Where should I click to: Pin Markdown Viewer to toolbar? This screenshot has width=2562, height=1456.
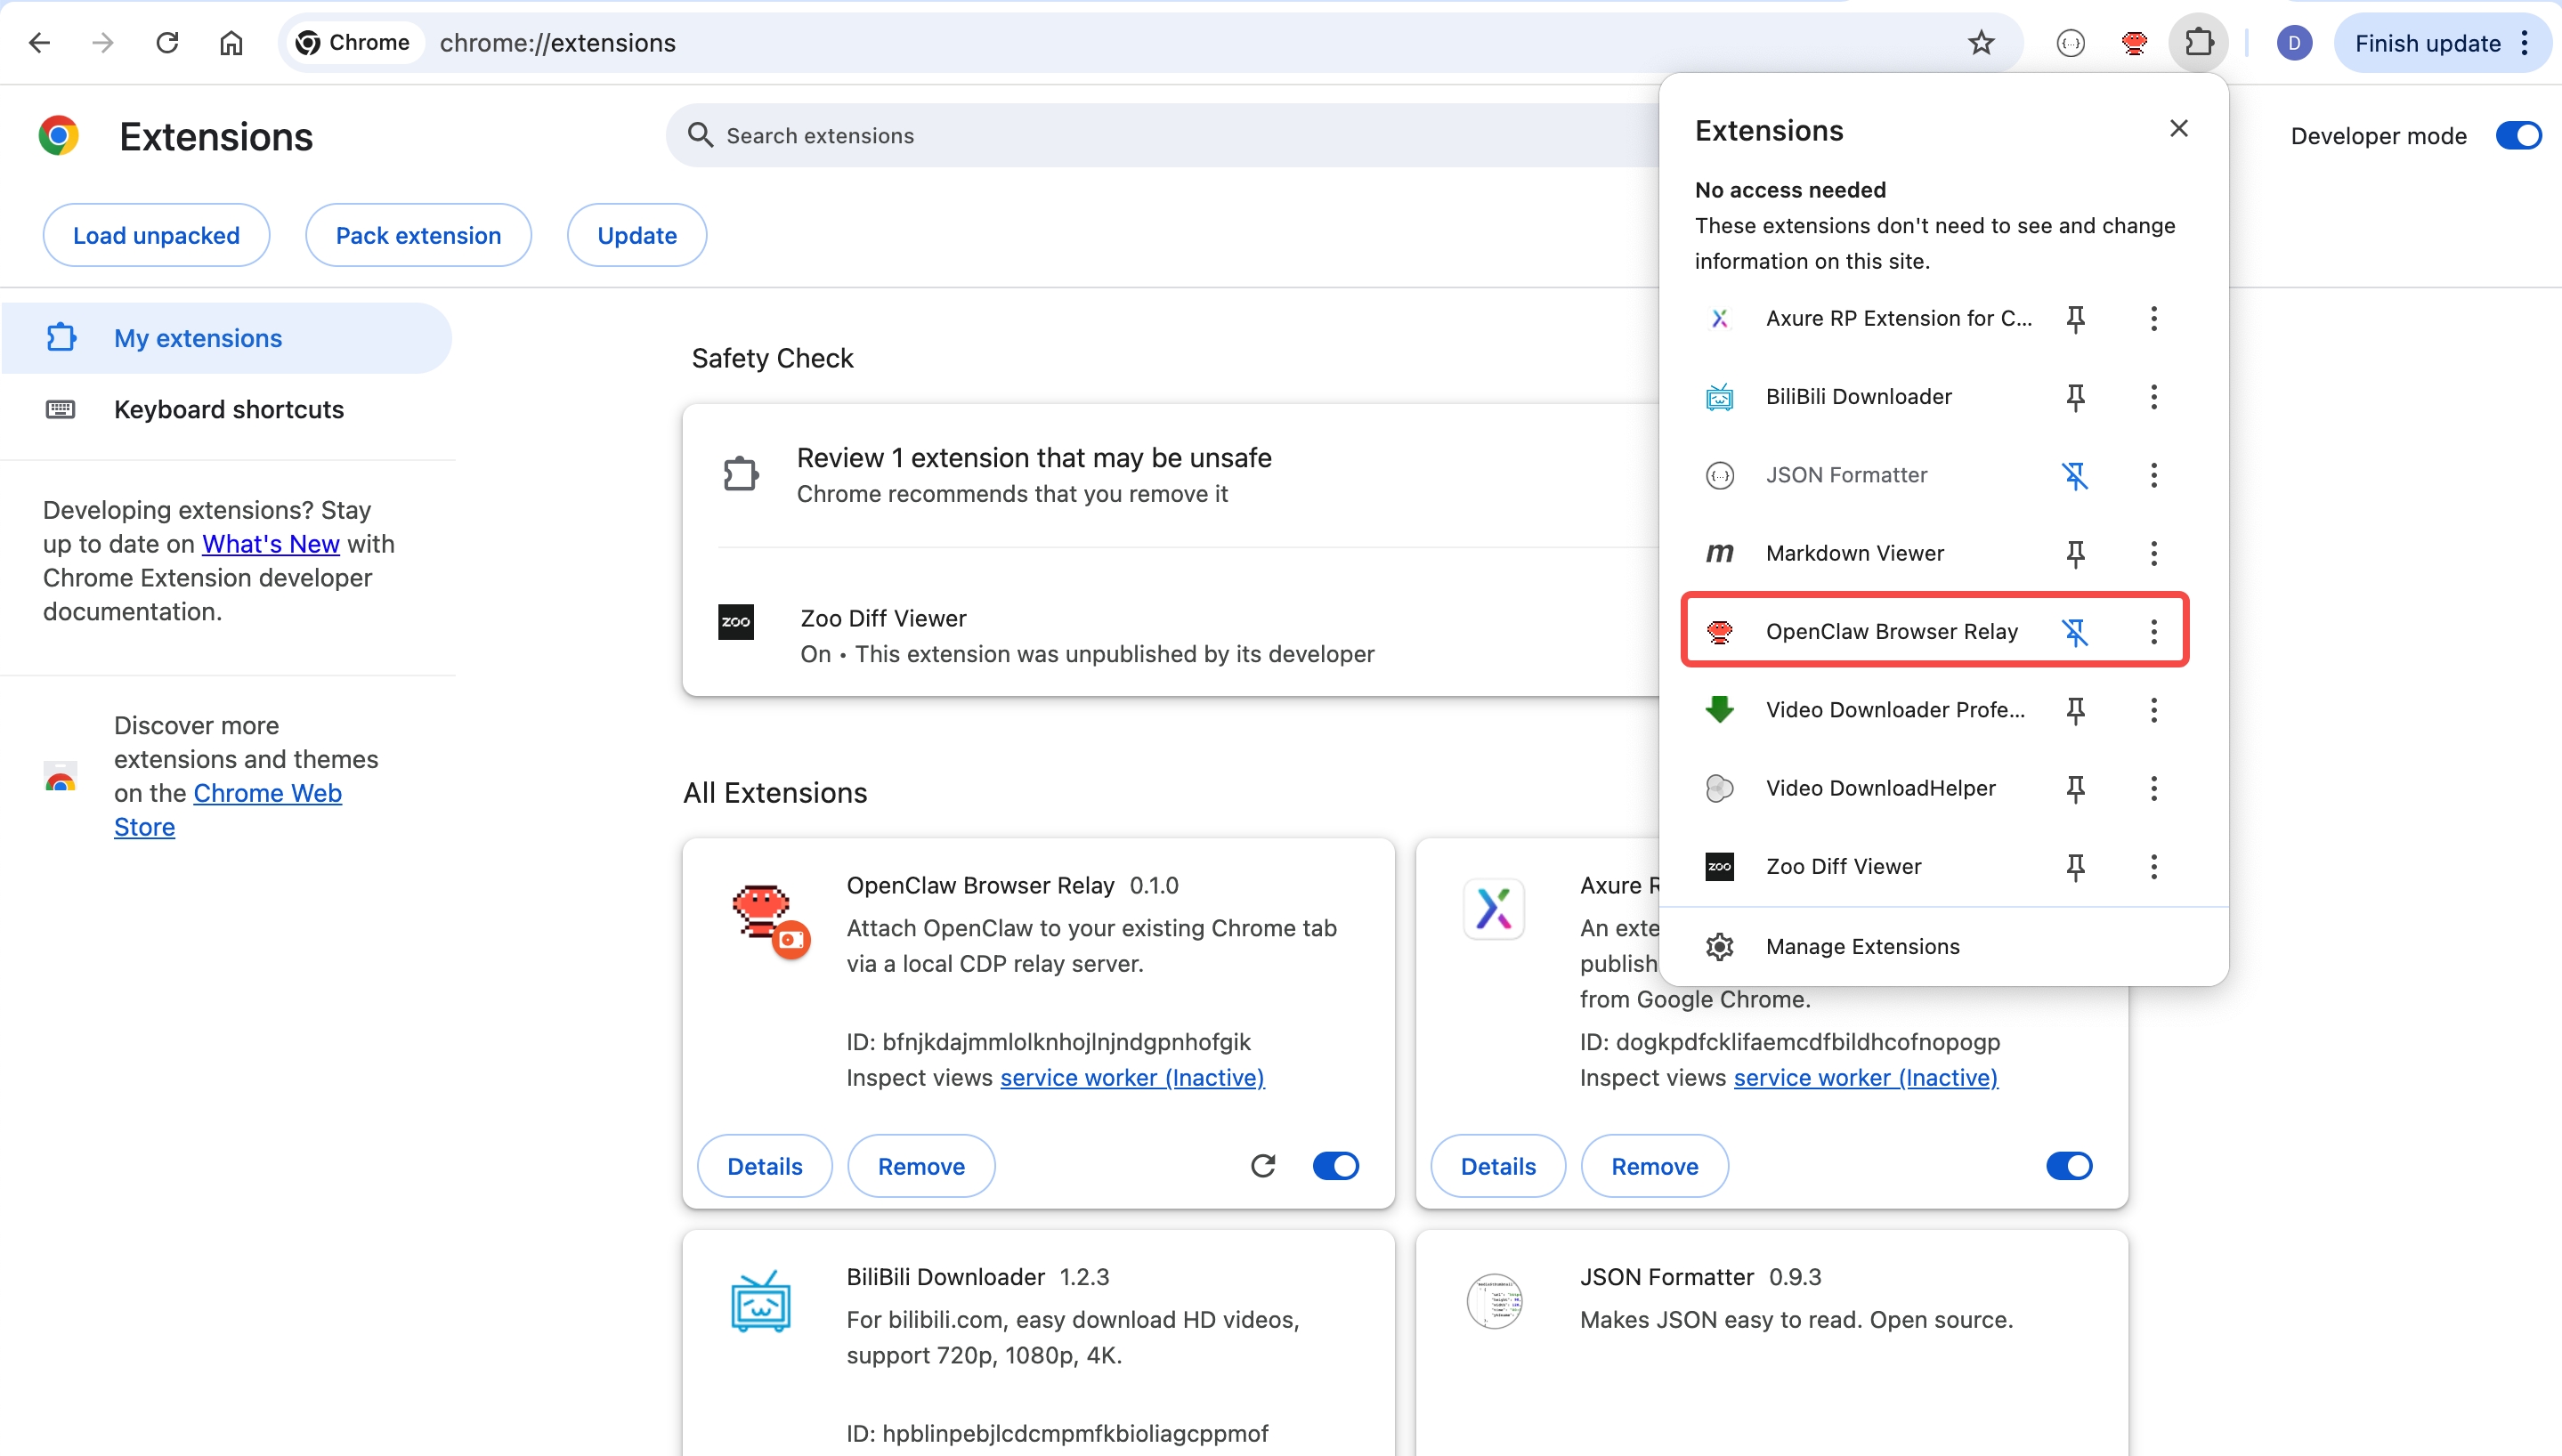2075,553
